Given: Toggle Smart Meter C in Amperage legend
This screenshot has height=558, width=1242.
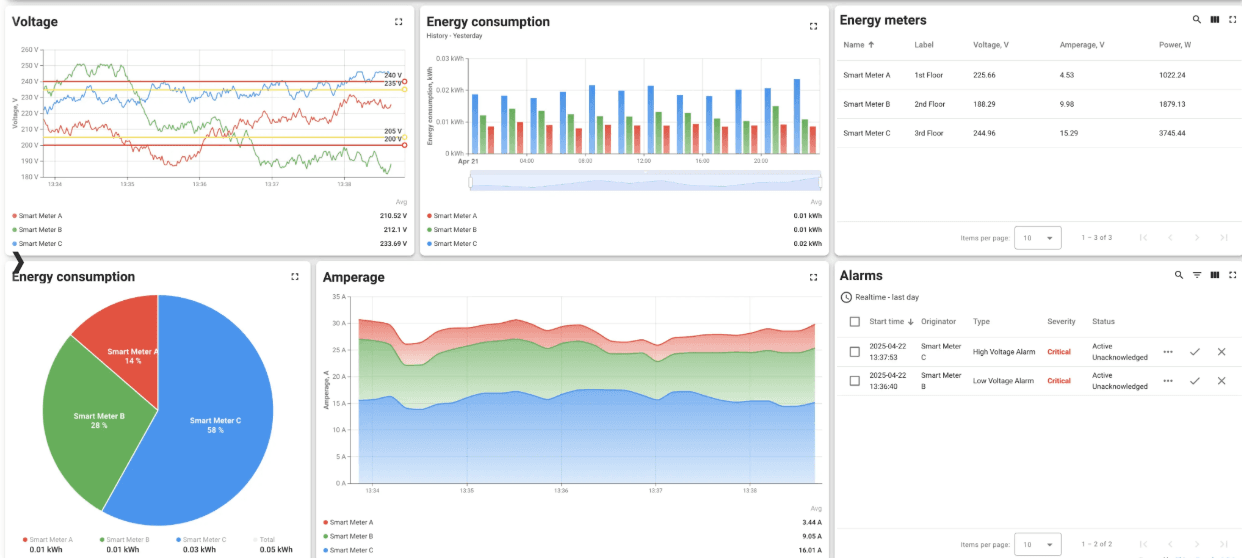Looking at the screenshot, I should (348, 550).
